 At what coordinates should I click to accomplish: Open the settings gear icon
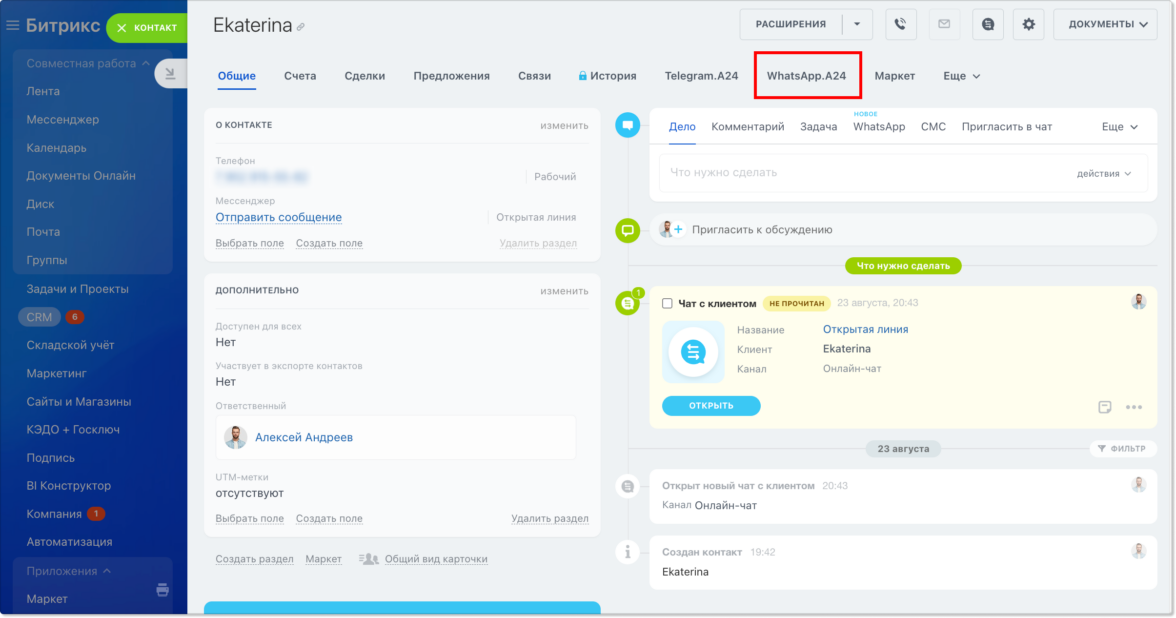pyautogui.click(x=1029, y=24)
